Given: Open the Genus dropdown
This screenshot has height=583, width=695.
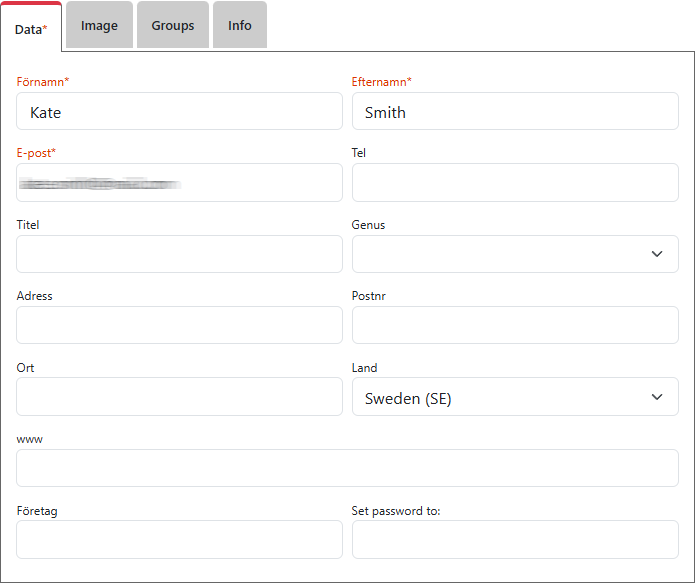Looking at the screenshot, I should (x=515, y=254).
